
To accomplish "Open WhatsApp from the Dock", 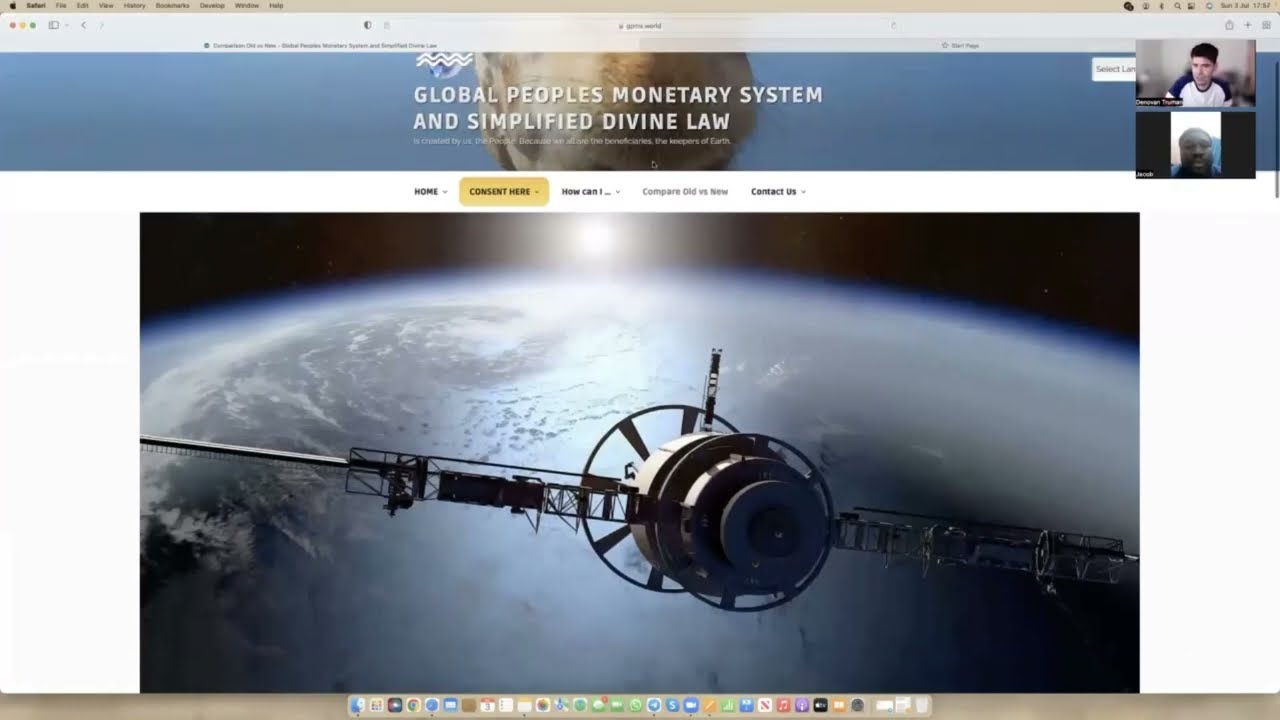I will [x=635, y=705].
